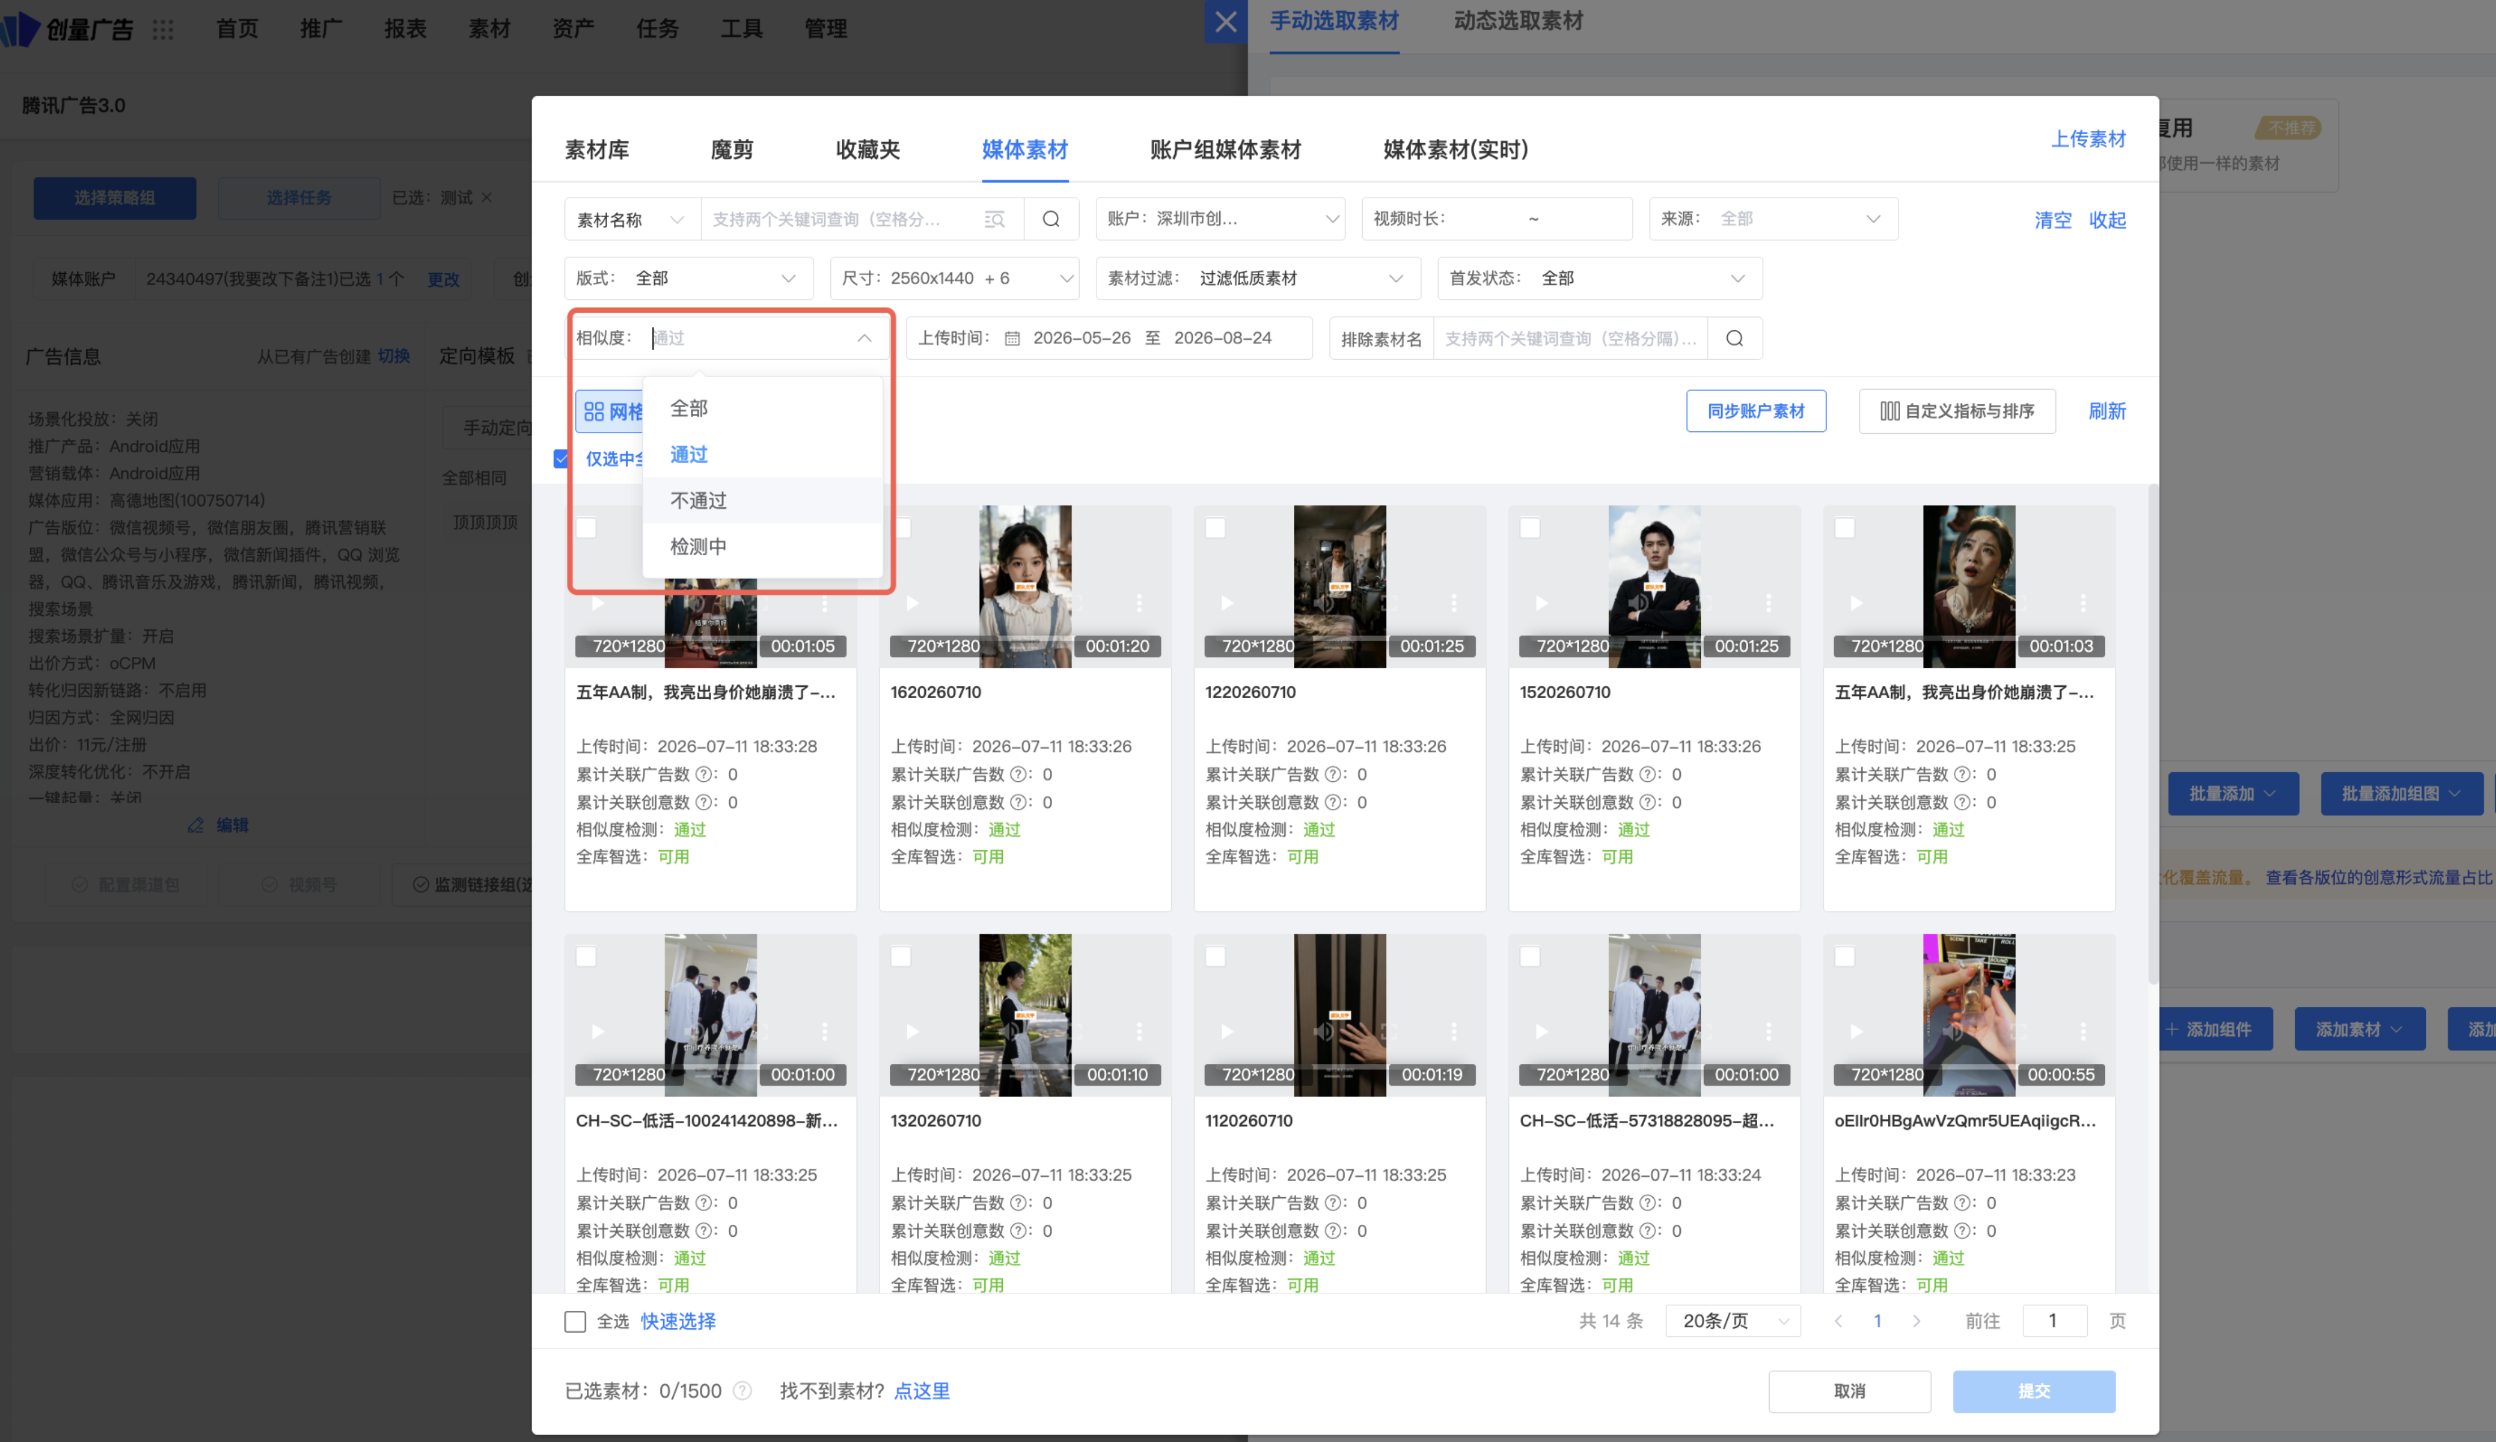Tick the checkbox on card 1620260710
2496x1442 pixels.
point(901,528)
